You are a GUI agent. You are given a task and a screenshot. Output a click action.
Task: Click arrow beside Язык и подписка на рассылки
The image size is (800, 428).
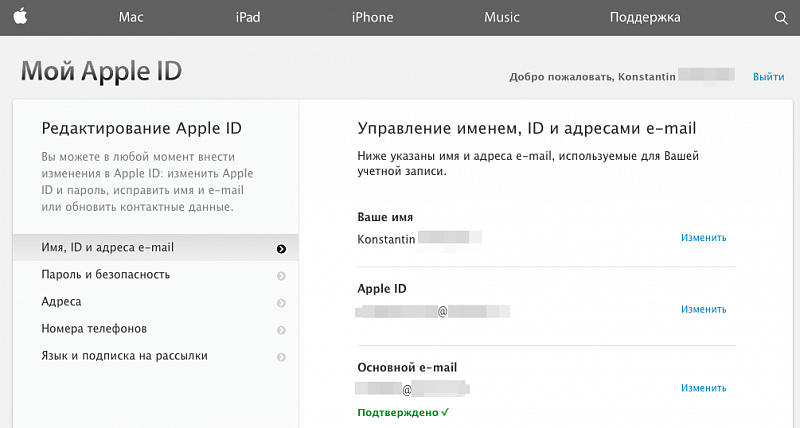pyautogui.click(x=282, y=356)
